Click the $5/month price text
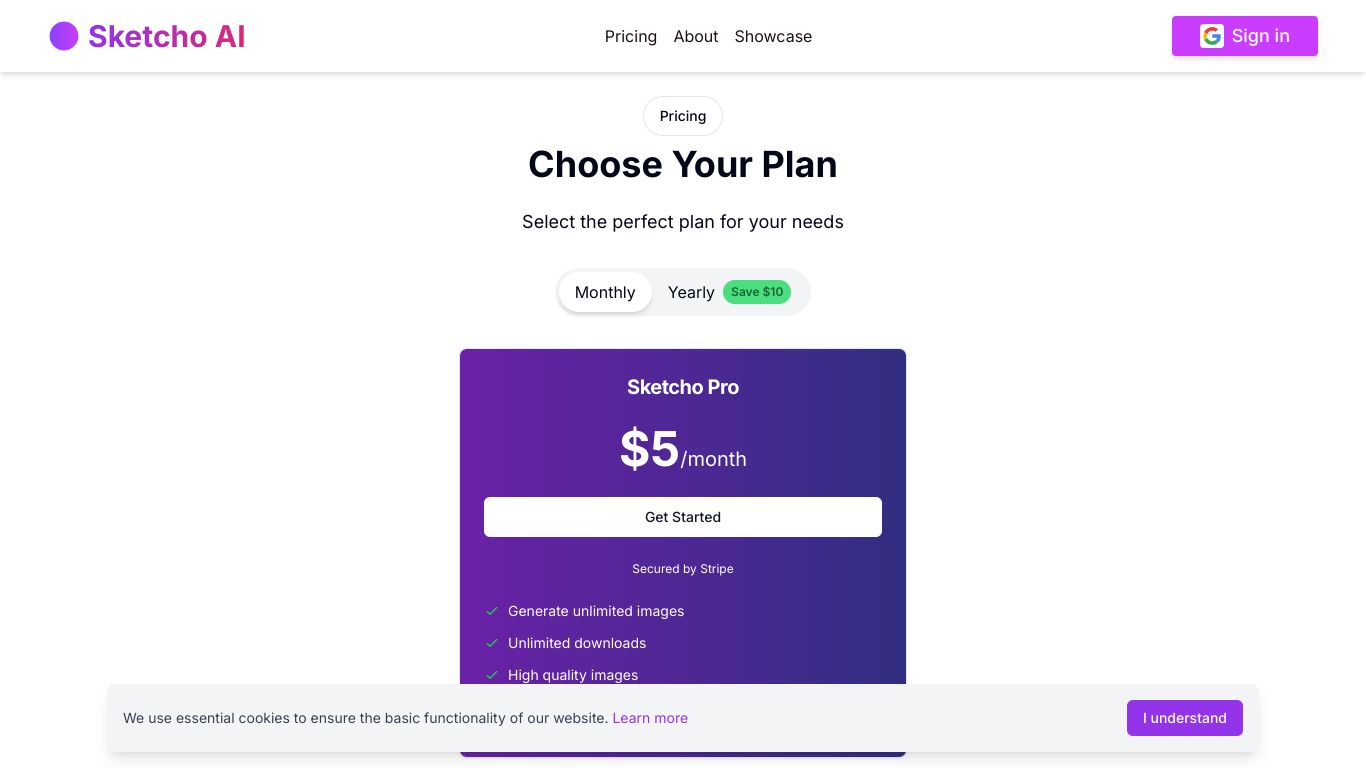1366x768 pixels. 683,449
